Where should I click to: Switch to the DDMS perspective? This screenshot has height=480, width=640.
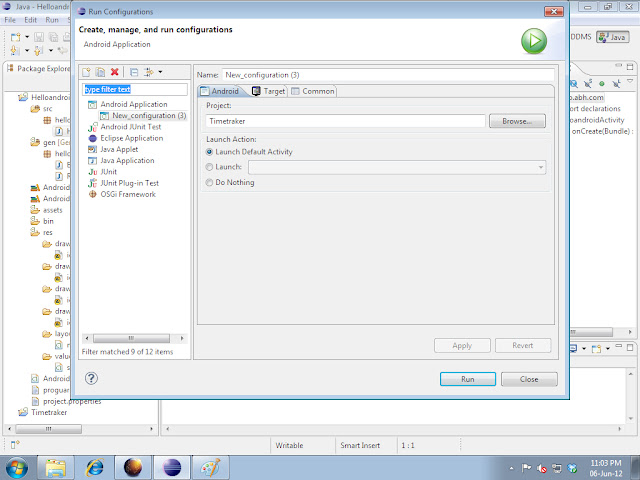[580, 37]
